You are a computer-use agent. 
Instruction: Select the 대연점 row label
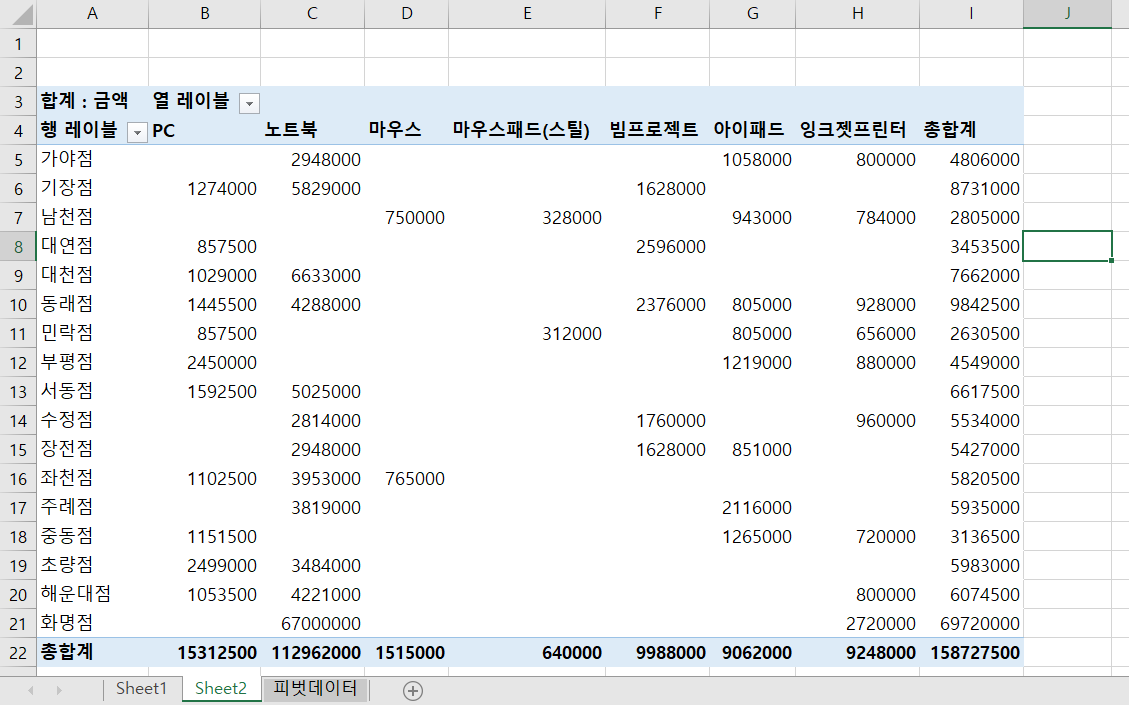[92, 246]
